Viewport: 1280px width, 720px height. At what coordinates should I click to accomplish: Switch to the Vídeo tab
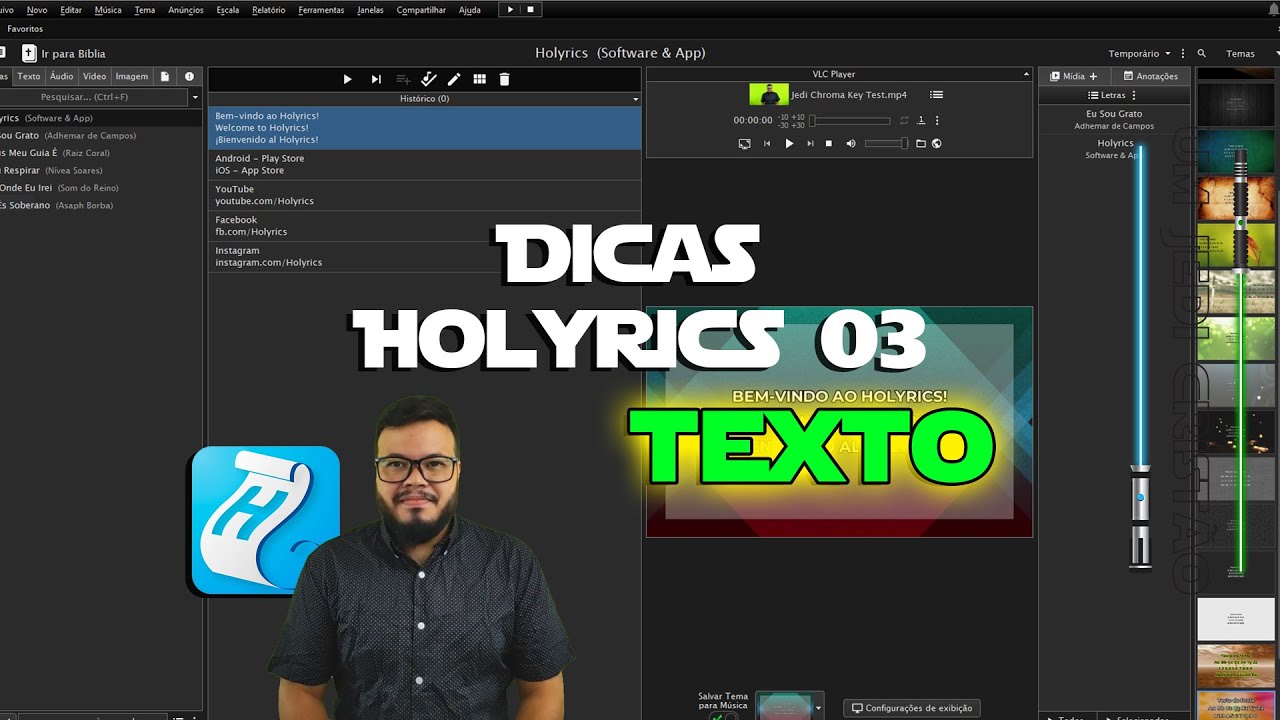(x=95, y=76)
